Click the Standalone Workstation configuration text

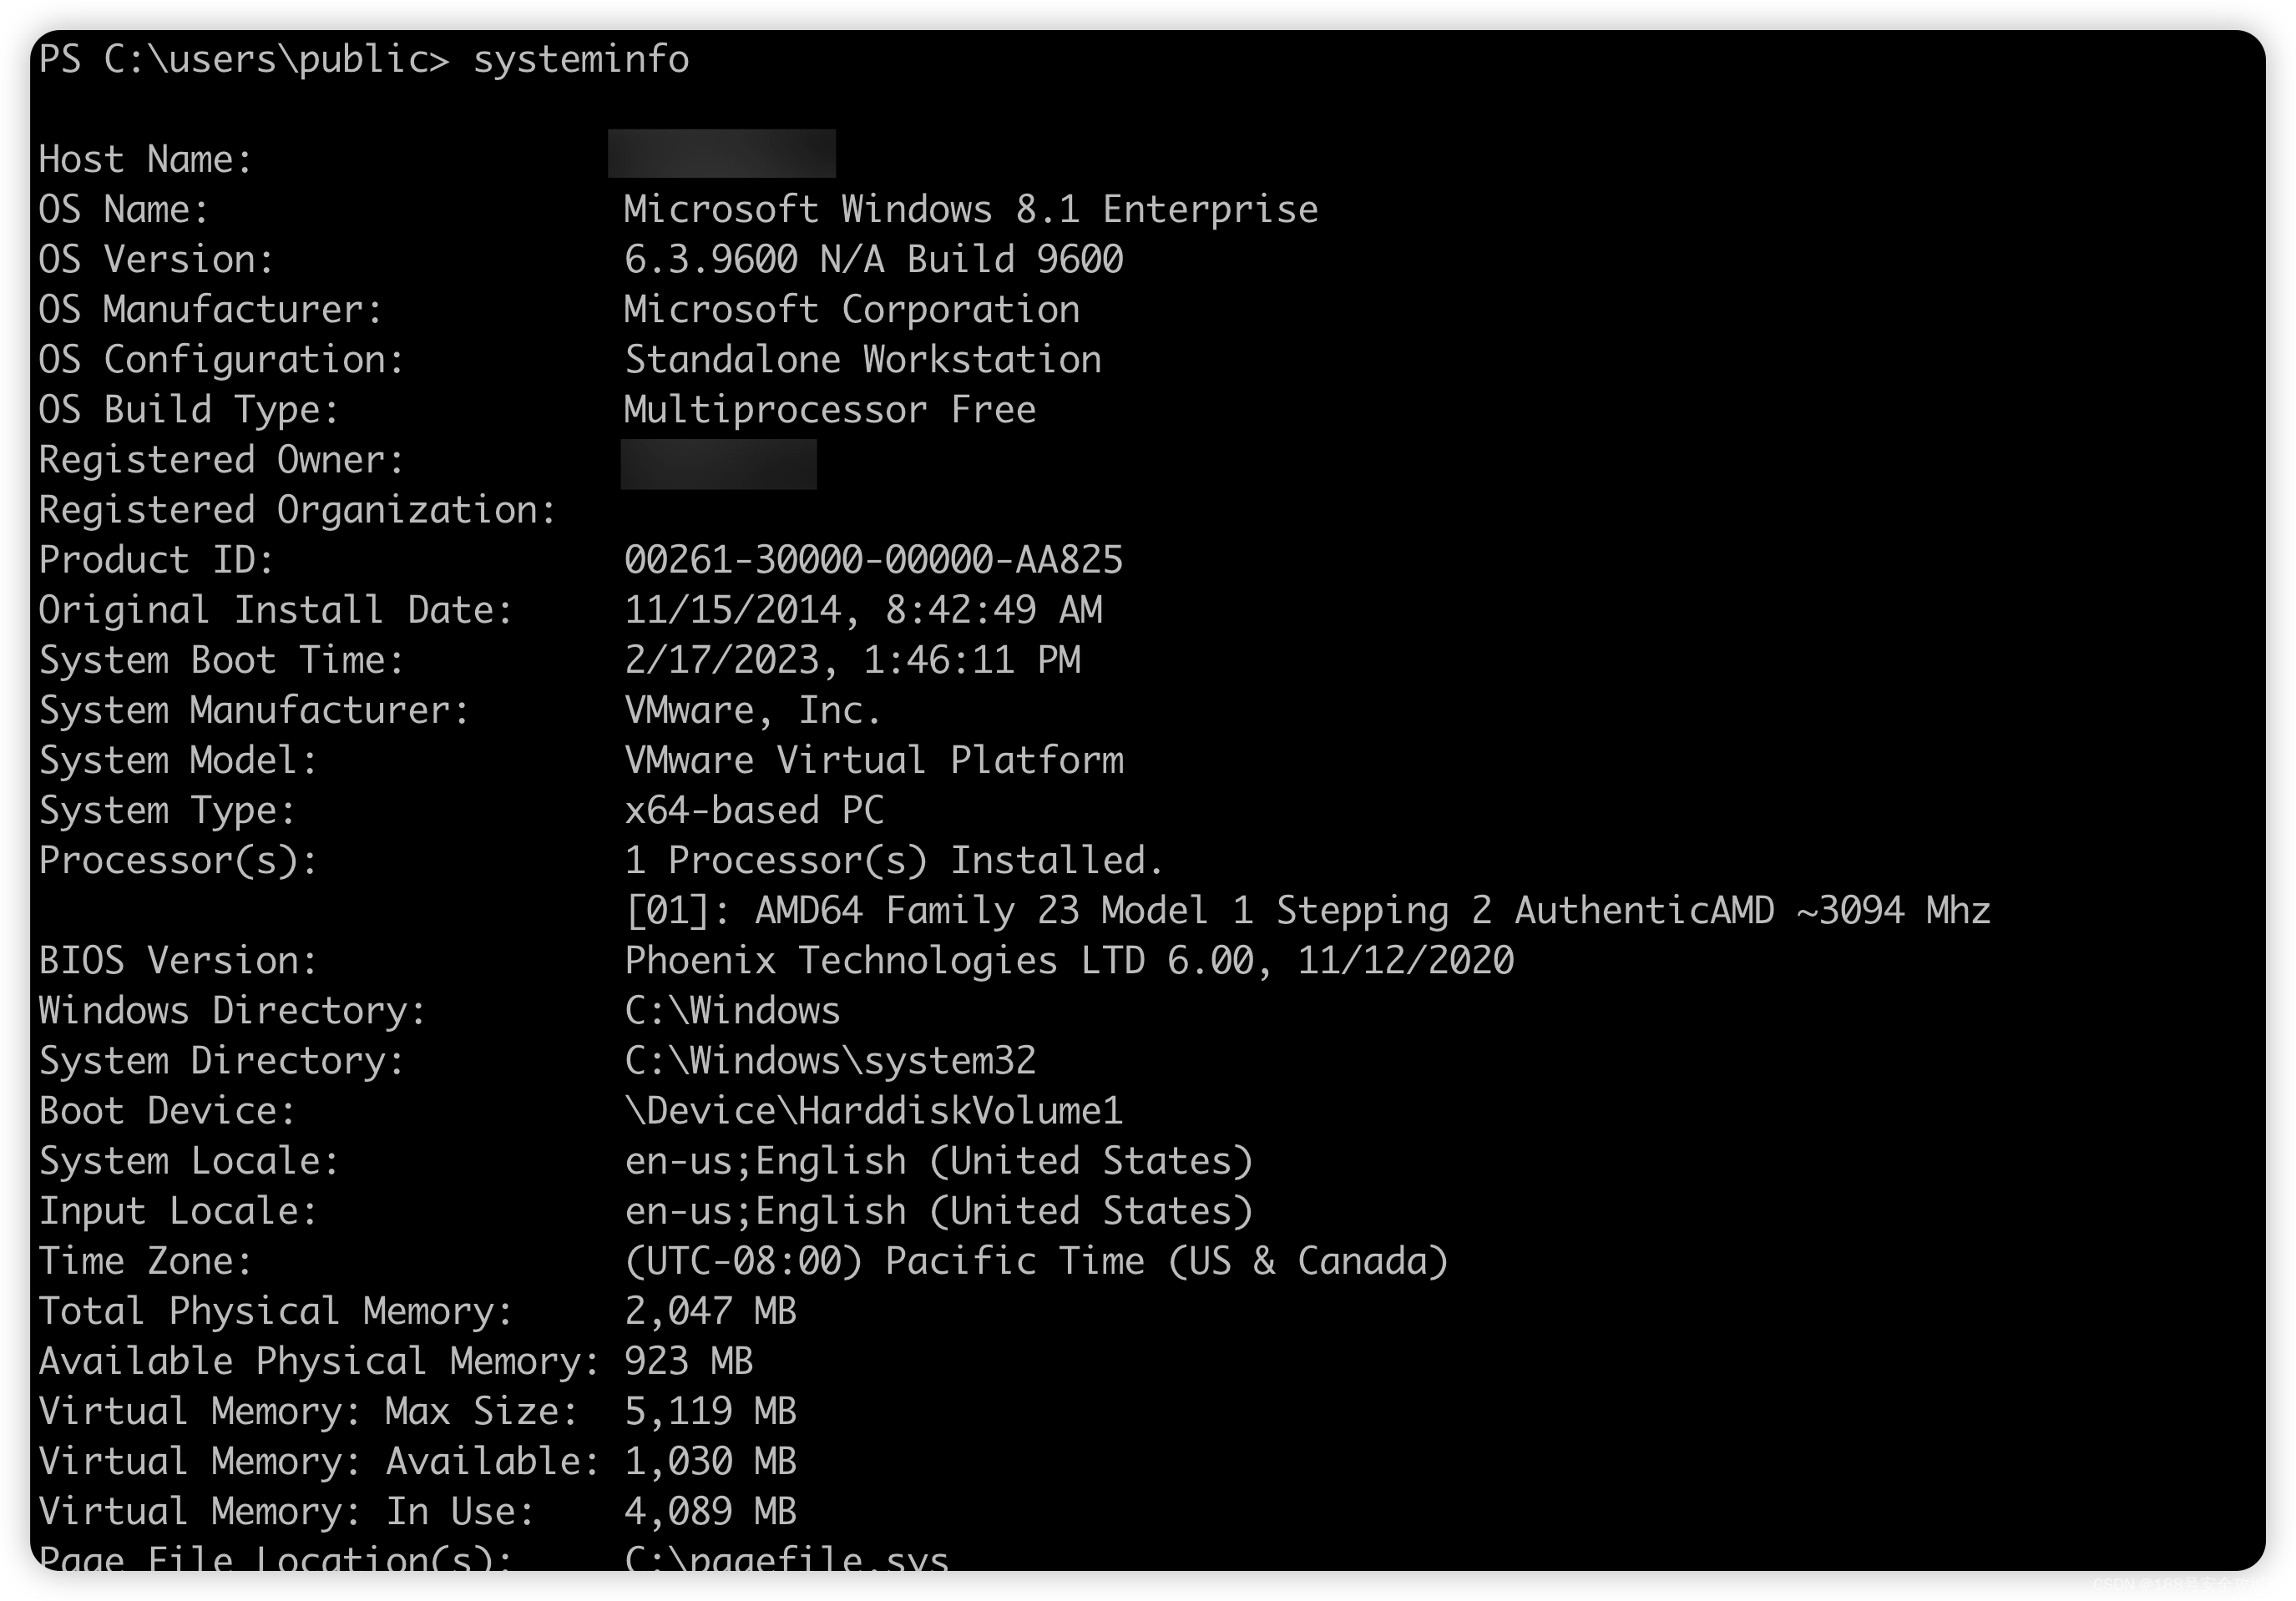pyautogui.click(x=863, y=360)
